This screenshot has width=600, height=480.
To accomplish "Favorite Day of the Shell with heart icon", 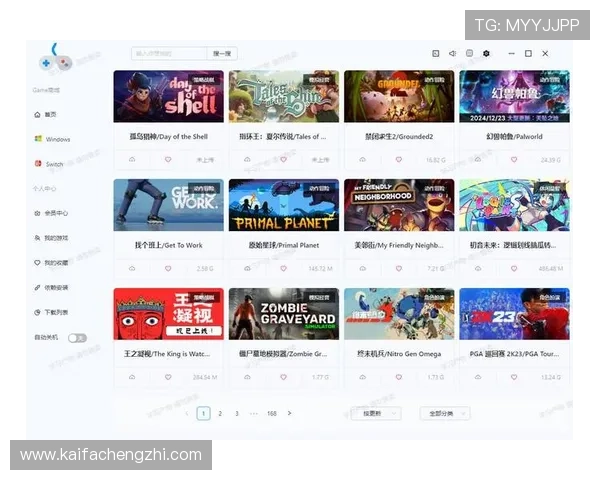I will [168, 159].
